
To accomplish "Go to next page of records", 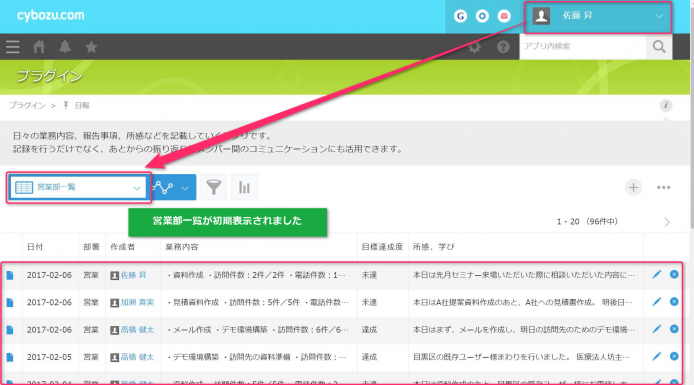I will pyautogui.click(x=667, y=222).
